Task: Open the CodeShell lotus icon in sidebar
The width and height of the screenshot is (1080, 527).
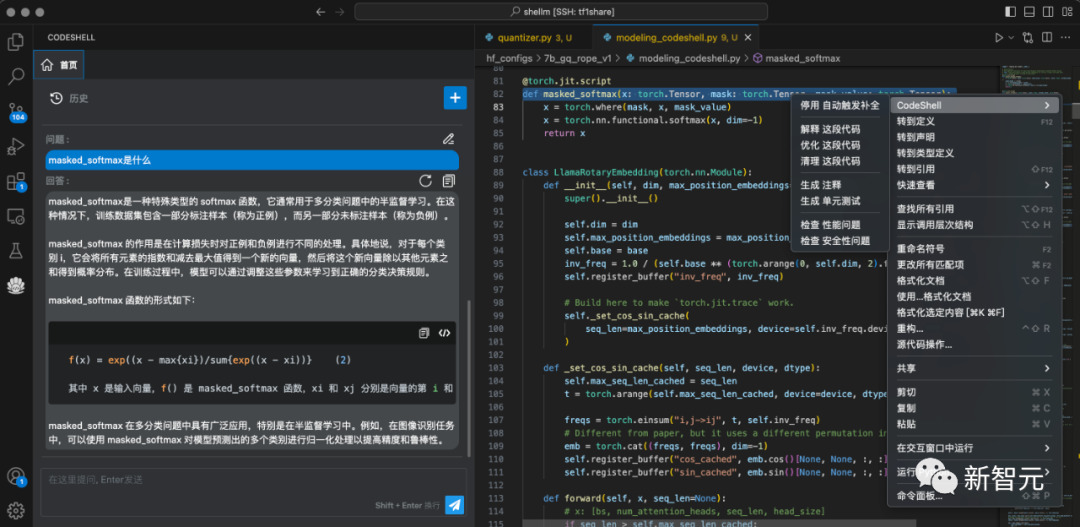Action: (16, 285)
